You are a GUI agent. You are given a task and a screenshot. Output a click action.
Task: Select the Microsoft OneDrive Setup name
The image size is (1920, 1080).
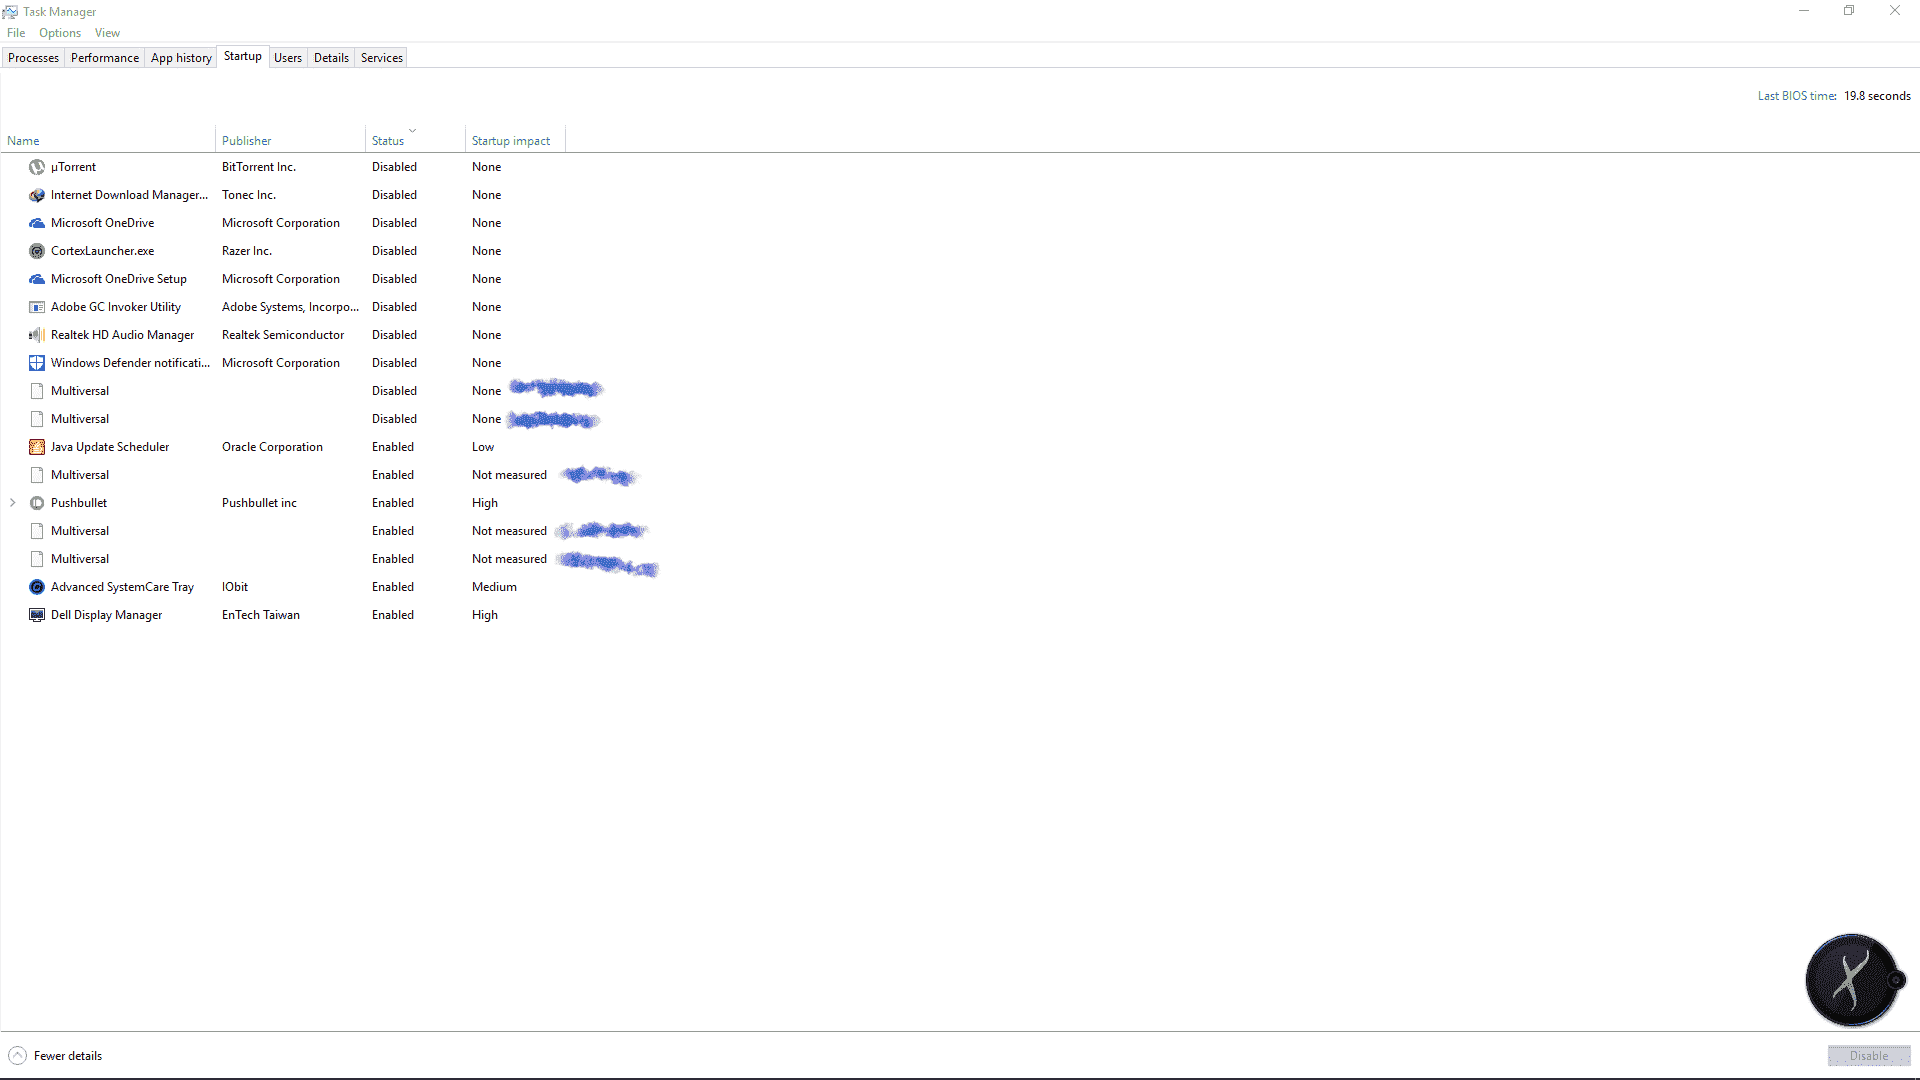click(119, 279)
